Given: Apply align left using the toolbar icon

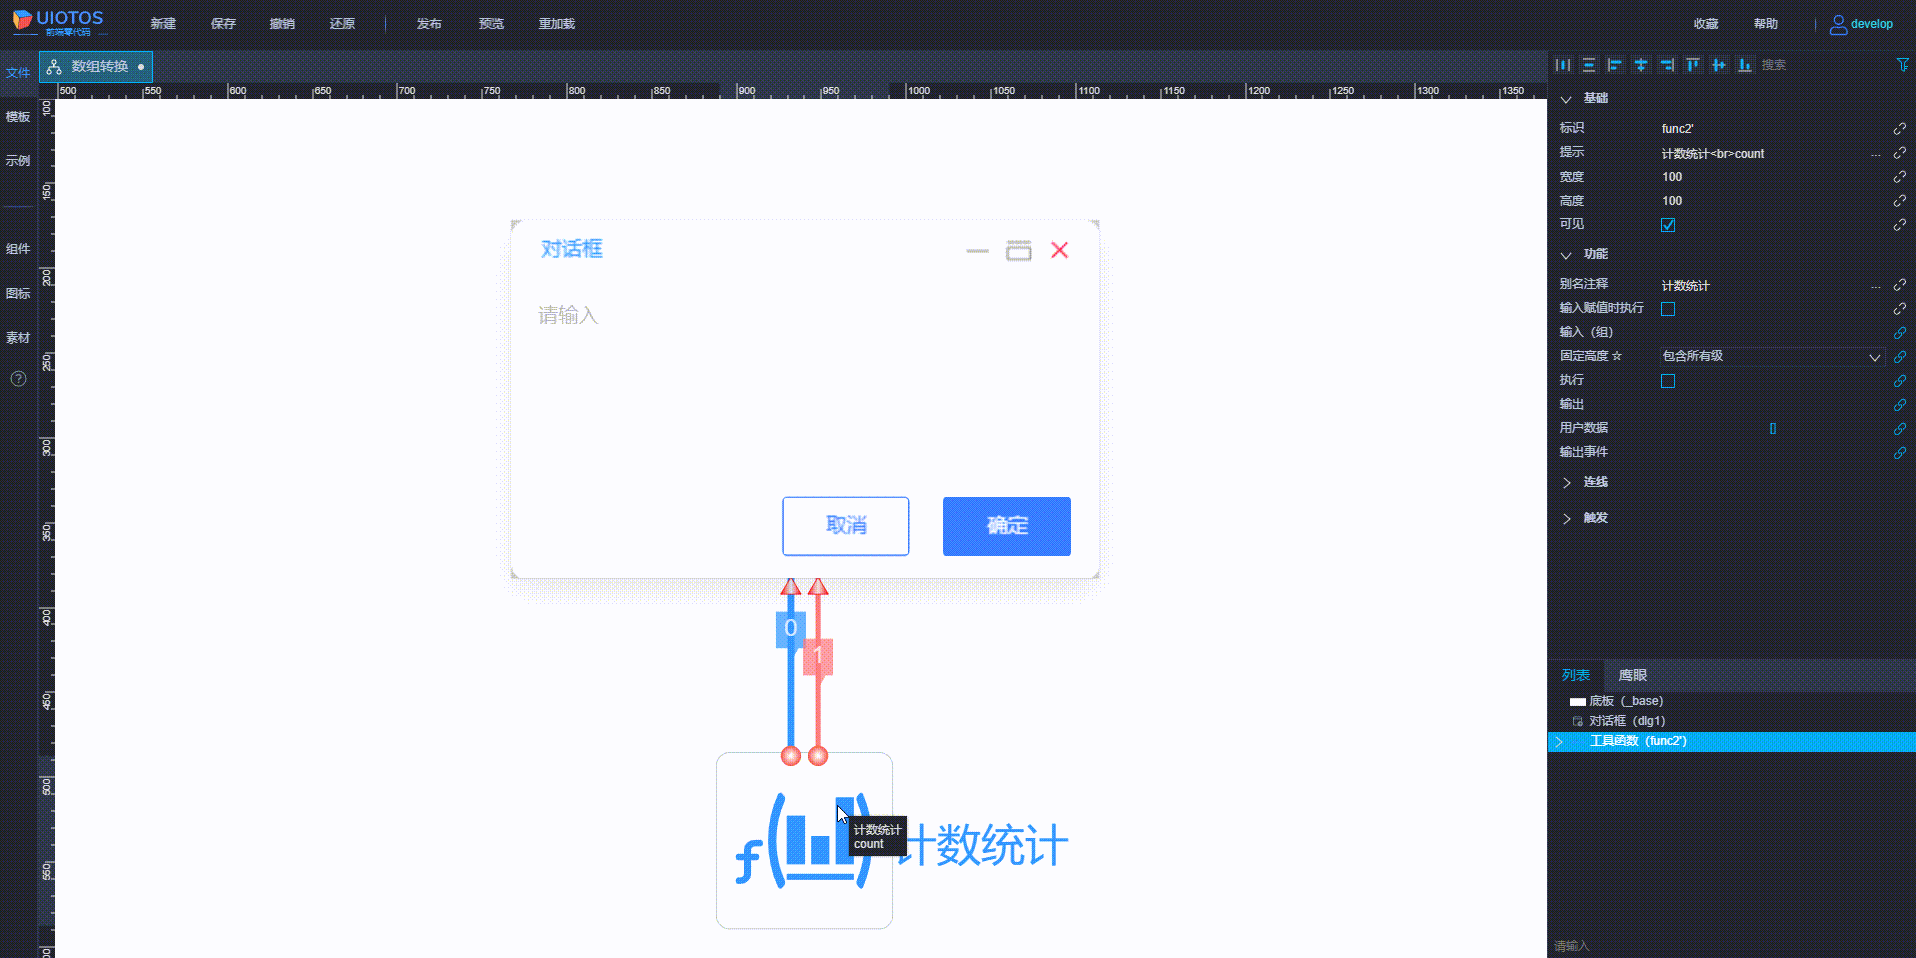Looking at the screenshot, I should tap(1615, 64).
